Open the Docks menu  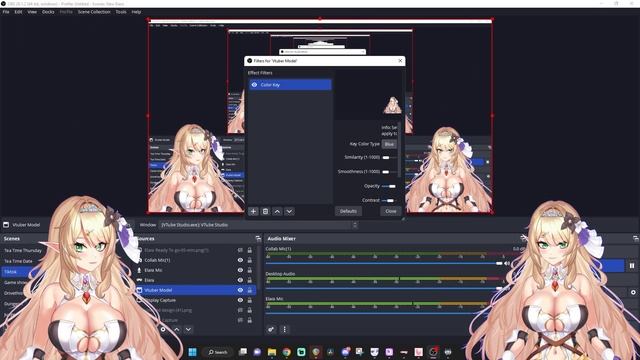click(x=48, y=12)
